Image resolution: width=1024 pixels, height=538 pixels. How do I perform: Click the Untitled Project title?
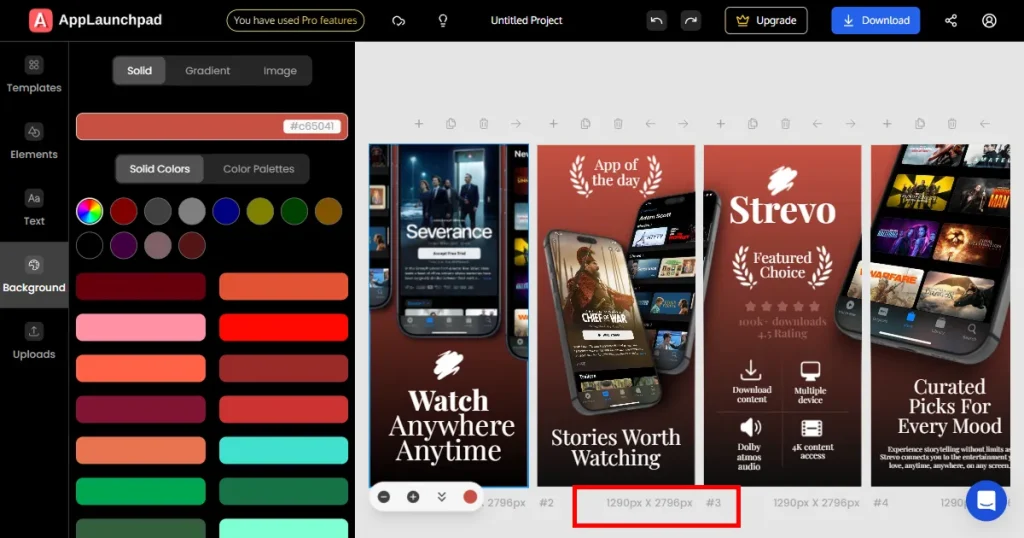[x=526, y=20]
